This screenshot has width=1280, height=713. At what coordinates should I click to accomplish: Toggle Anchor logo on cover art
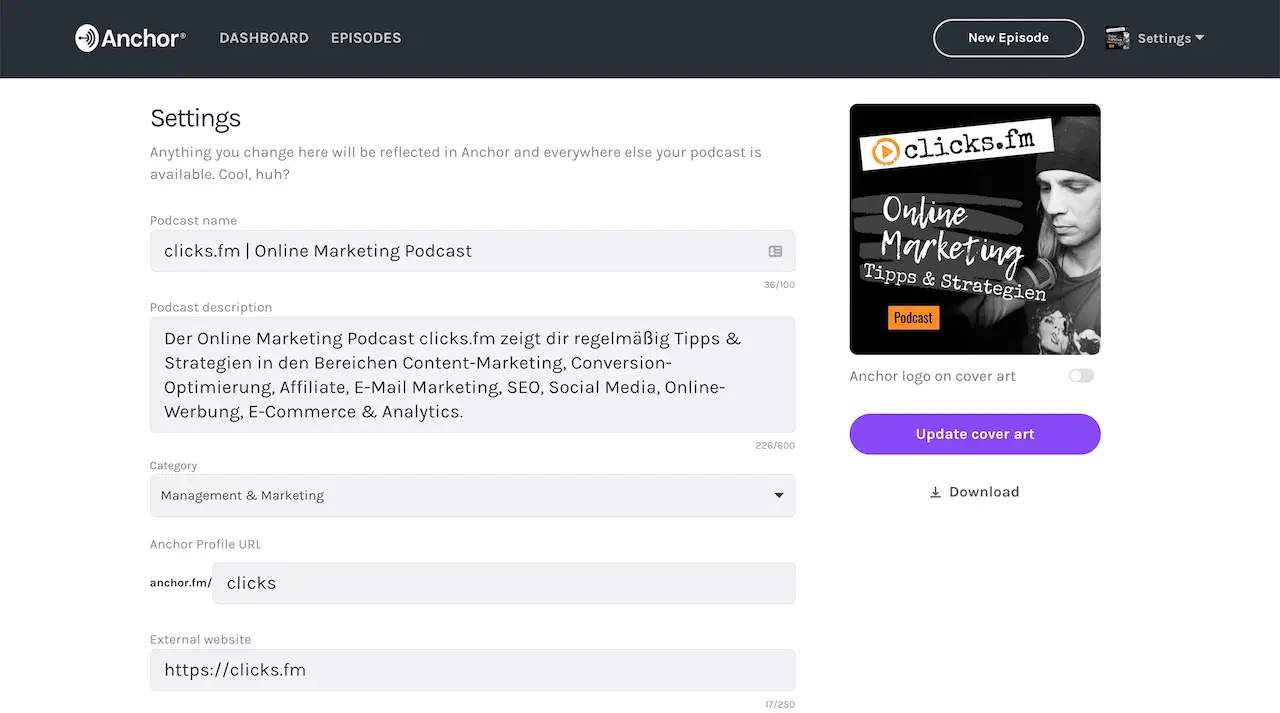point(1081,376)
